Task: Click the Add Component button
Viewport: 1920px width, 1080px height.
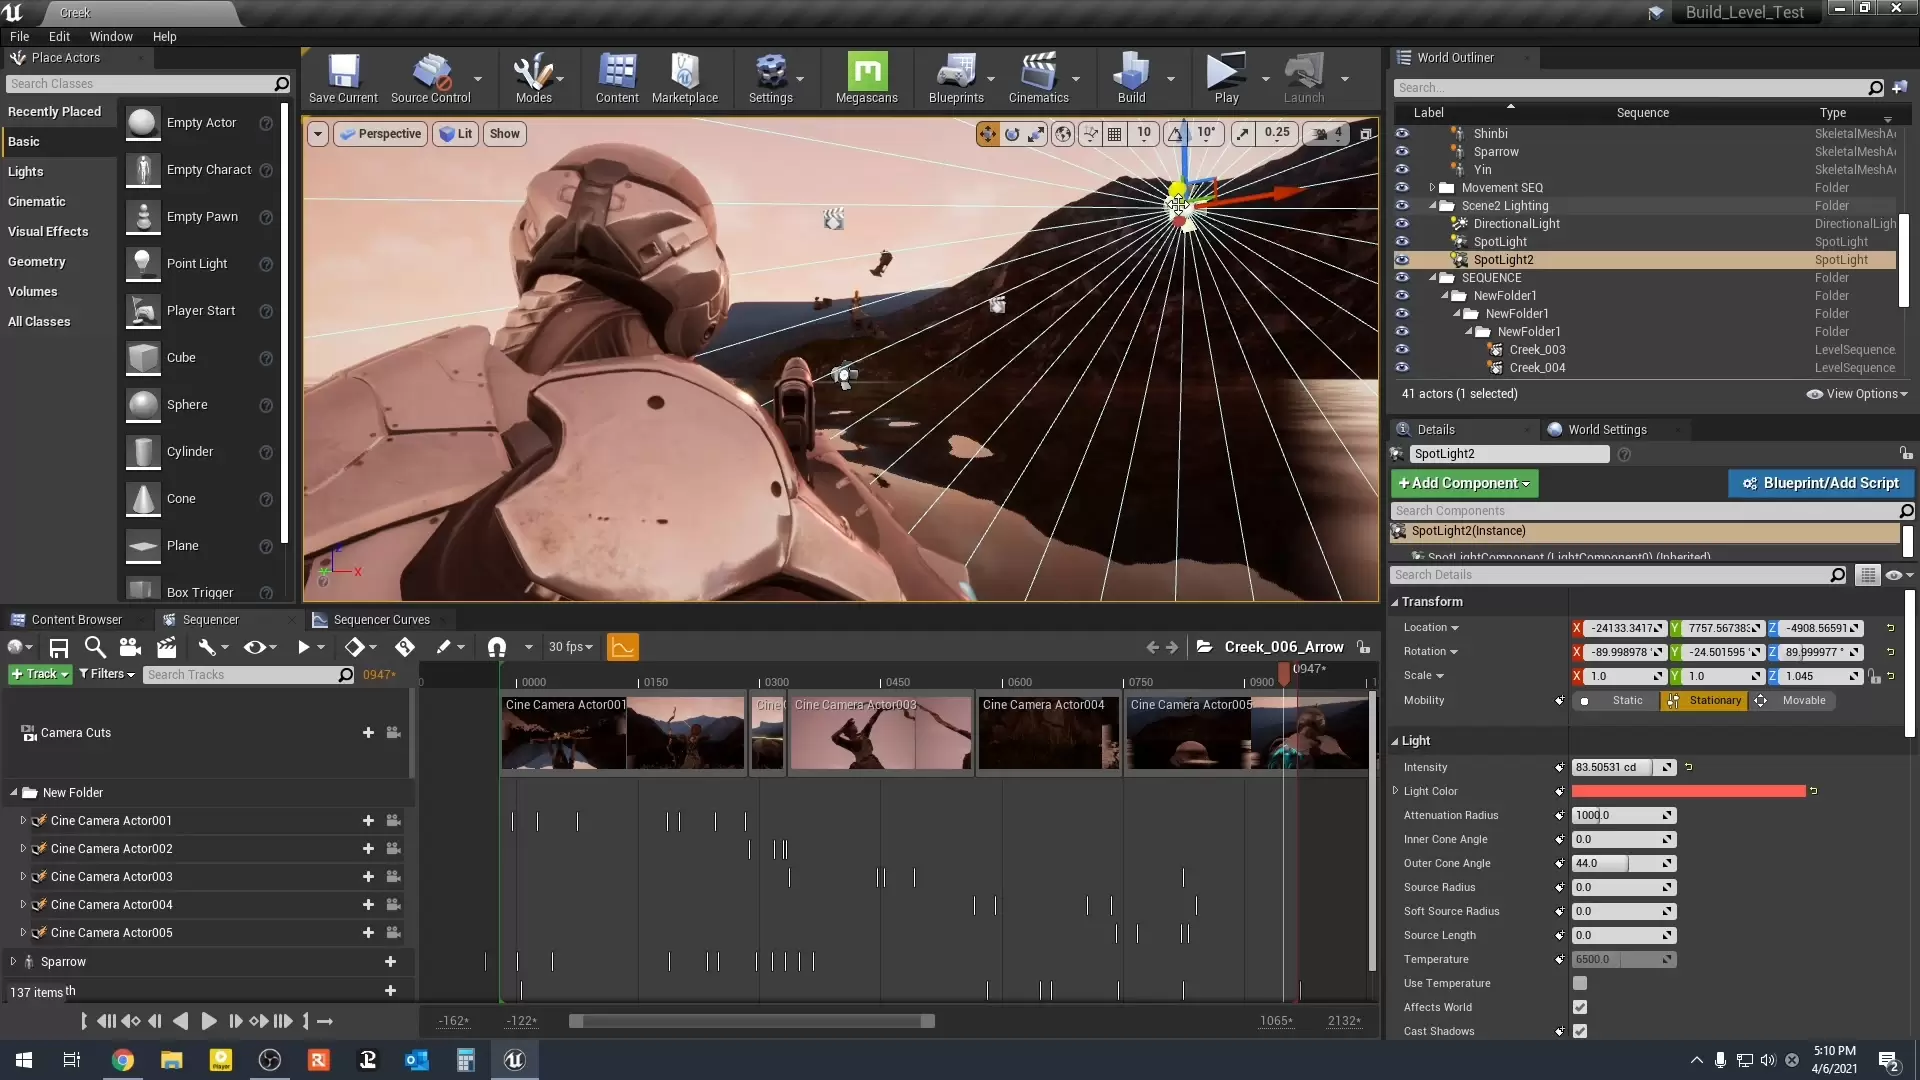Action: click(x=1464, y=483)
